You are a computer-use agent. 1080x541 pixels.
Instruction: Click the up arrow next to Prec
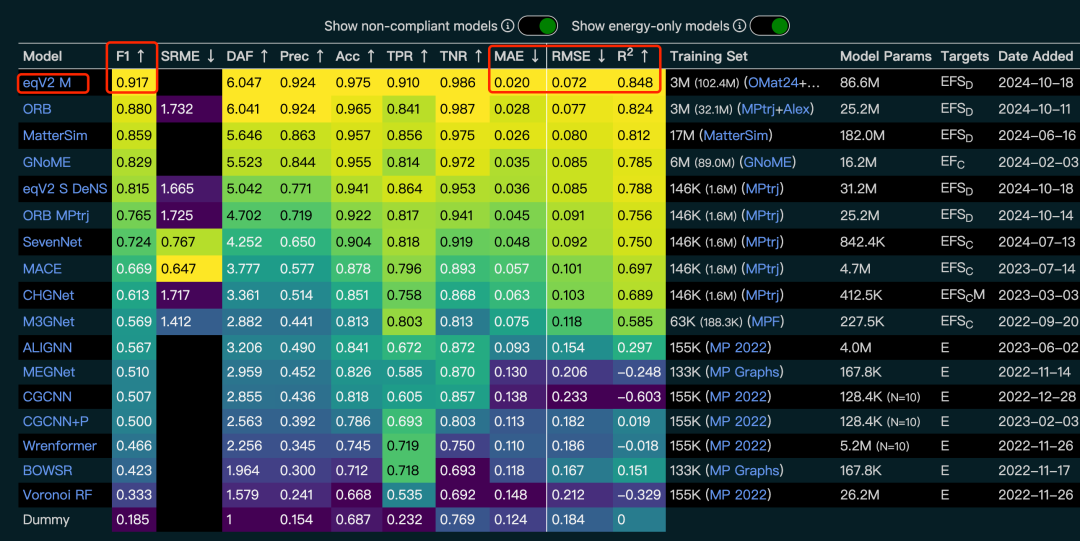point(320,56)
